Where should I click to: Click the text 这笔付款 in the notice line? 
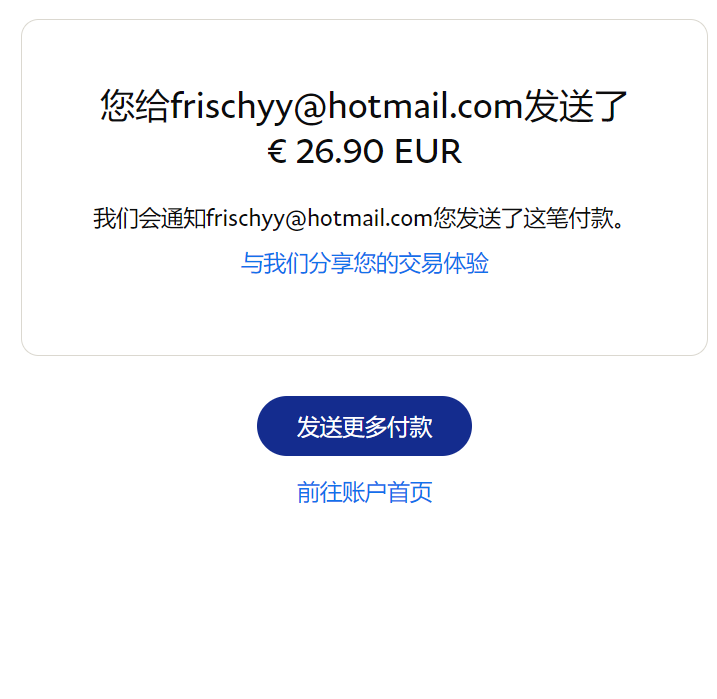(x=568, y=218)
